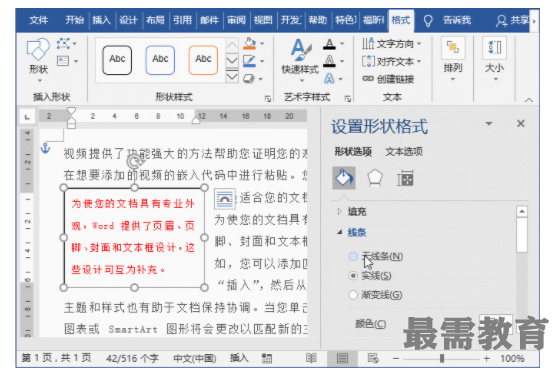
Task: Close the 设置形状格式 pane
Action: tap(520, 124)
